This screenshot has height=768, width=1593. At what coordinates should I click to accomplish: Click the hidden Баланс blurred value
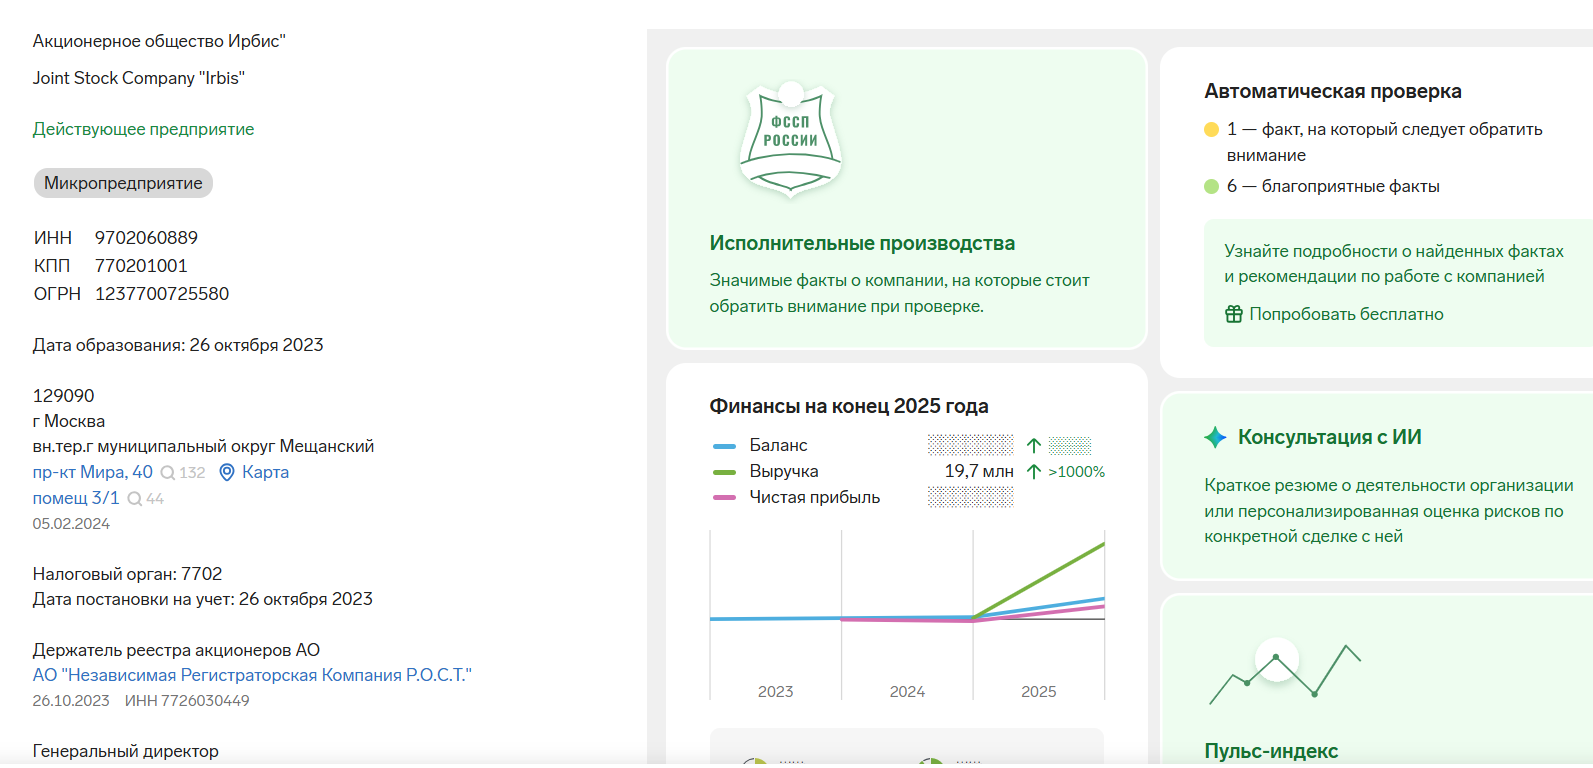(x=970, y=445)
